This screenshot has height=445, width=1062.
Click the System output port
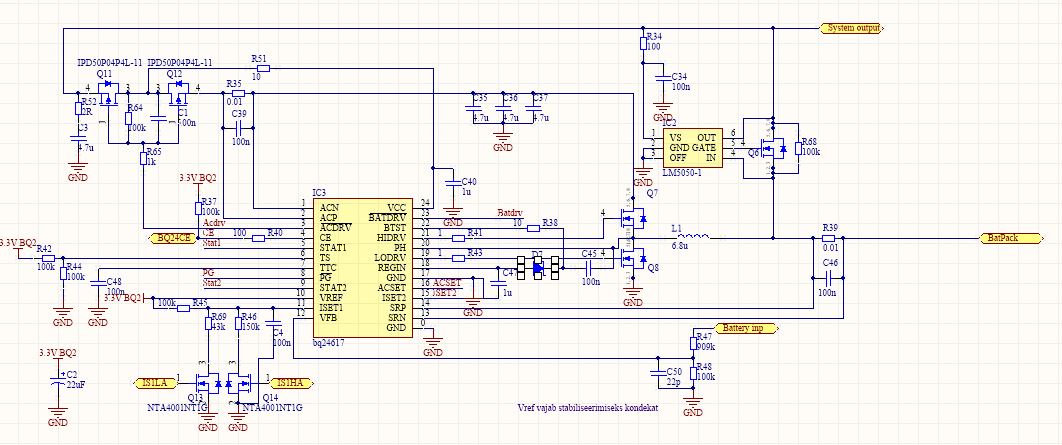[x=852, y=28]
